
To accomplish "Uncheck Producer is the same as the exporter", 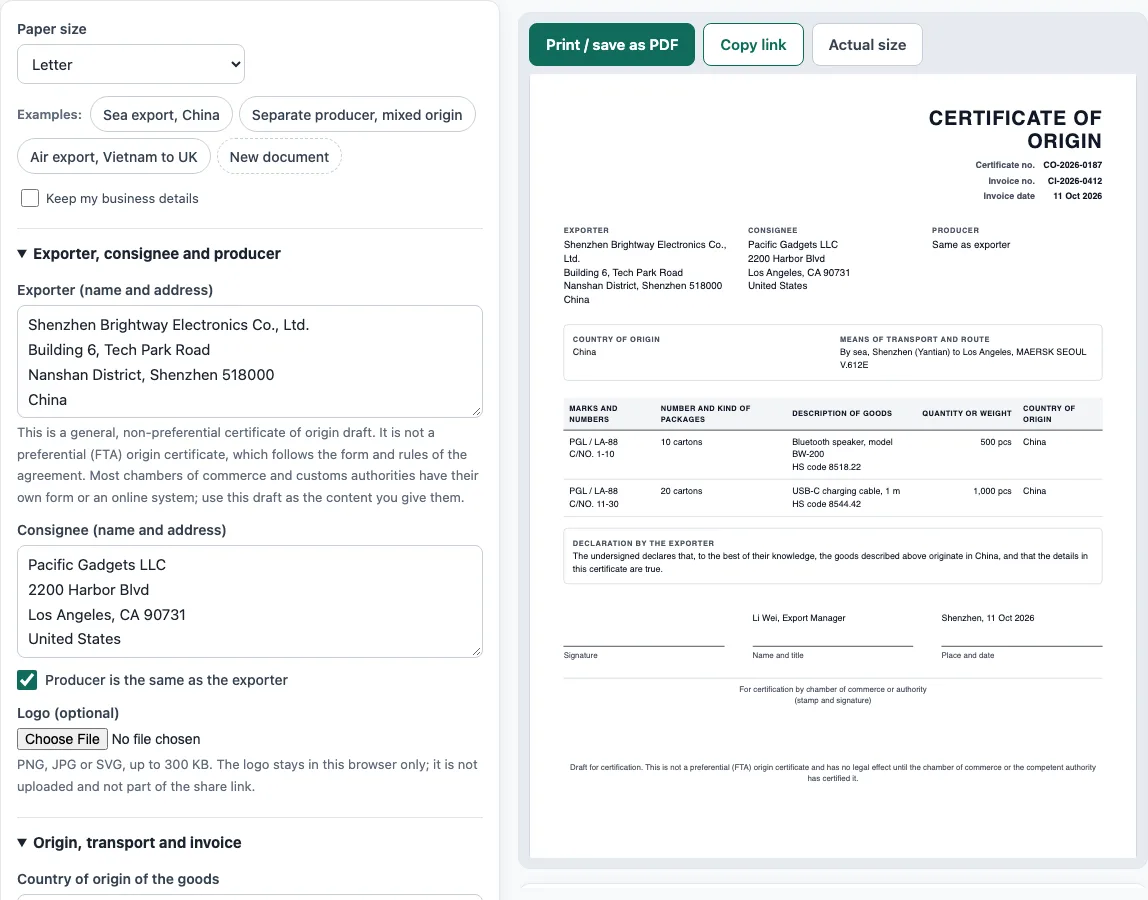I will click(x=27, y=680).
